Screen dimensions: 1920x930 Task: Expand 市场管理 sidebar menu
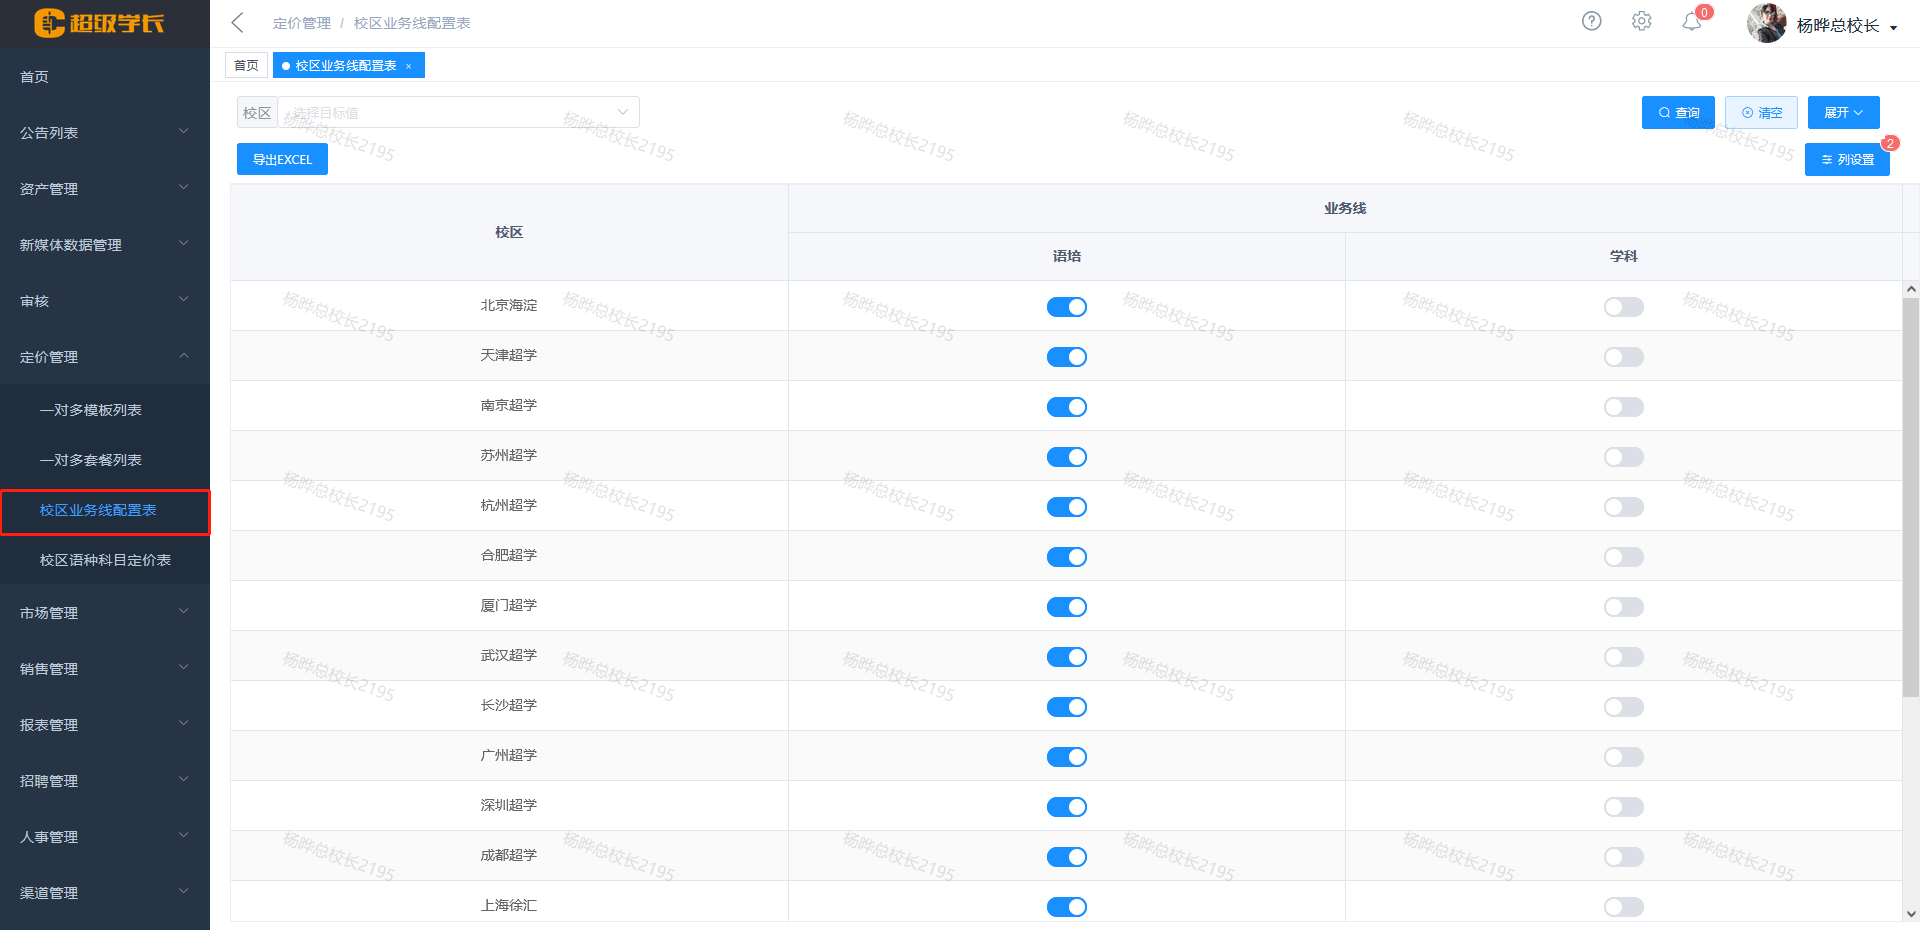(x=104, y=613)
